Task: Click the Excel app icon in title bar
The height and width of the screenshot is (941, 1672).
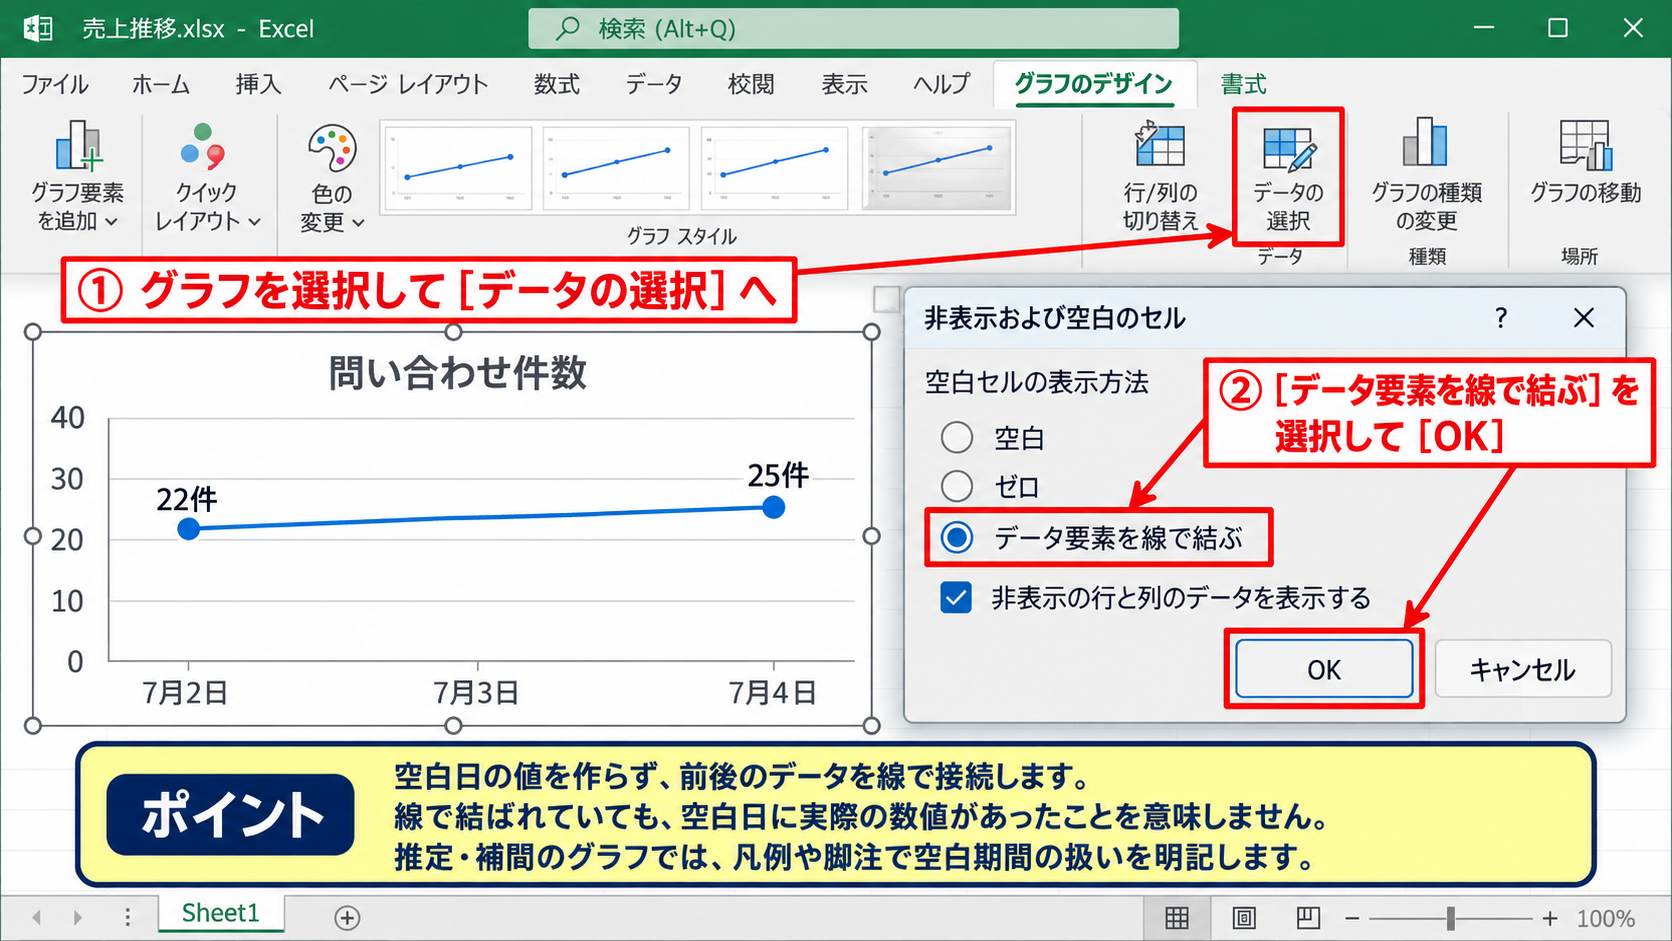Action: click(x=38, y=28)
